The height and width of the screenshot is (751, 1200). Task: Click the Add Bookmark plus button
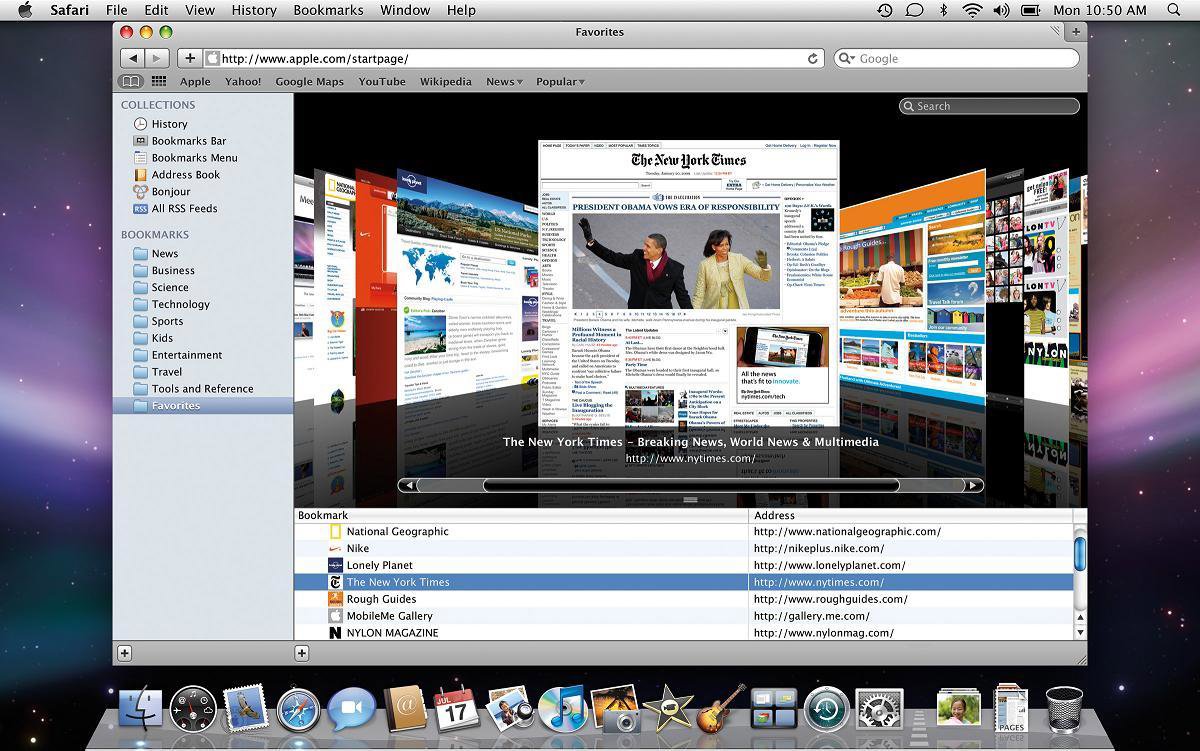click(x=190, y=58)
